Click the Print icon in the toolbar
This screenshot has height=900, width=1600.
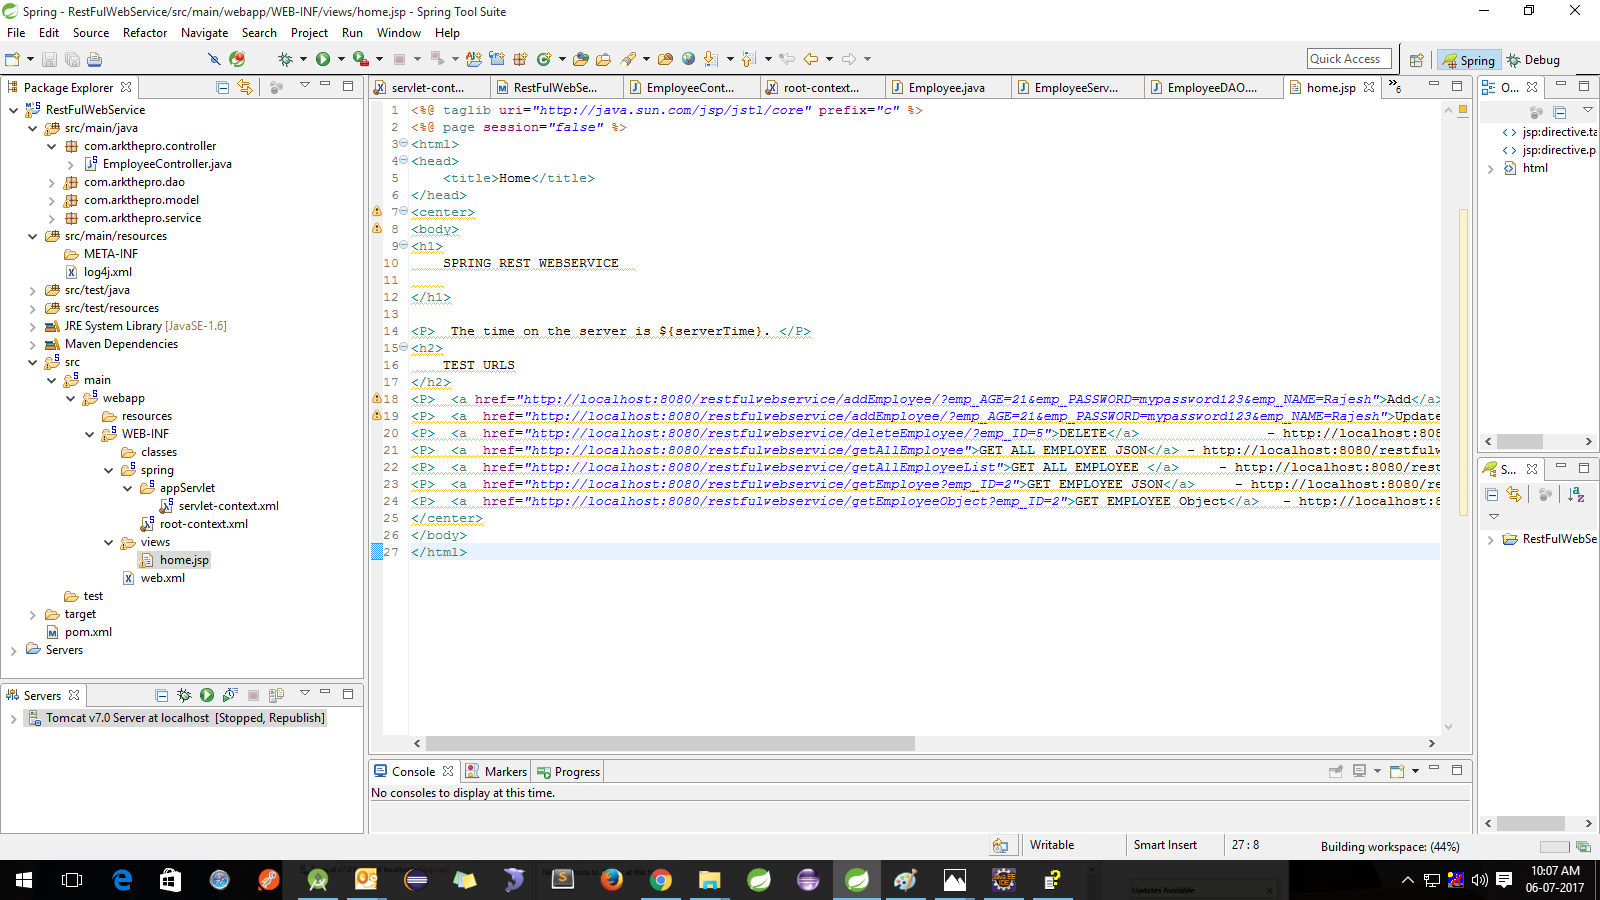click(x=95, y=59)
